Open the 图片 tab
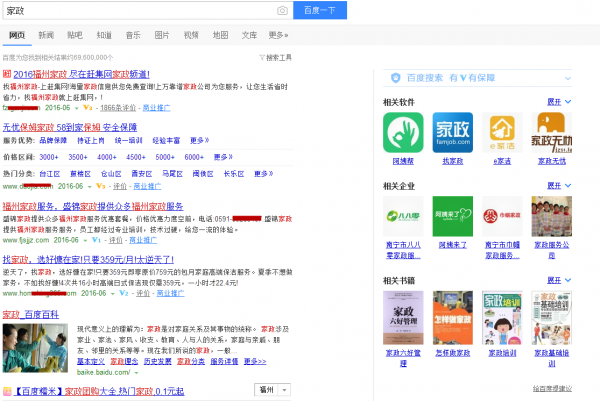This screenshot has height=401, width=600. [x=162, y=35]
